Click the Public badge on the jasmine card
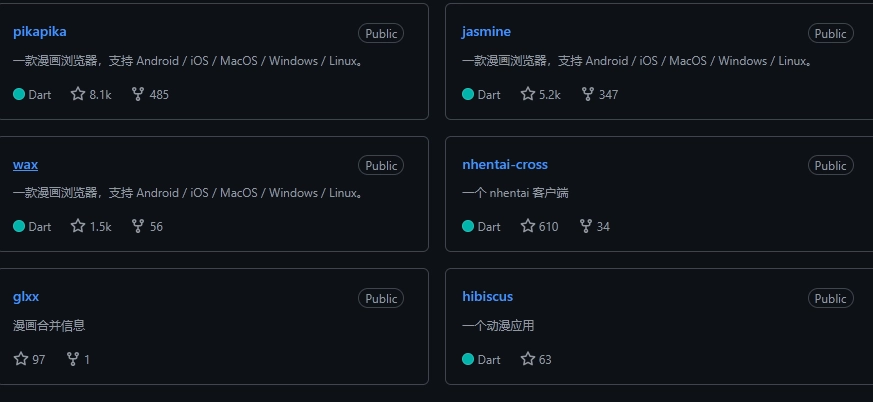The width and height of the screenshot is (873, 402). click(x=830, y=33)
